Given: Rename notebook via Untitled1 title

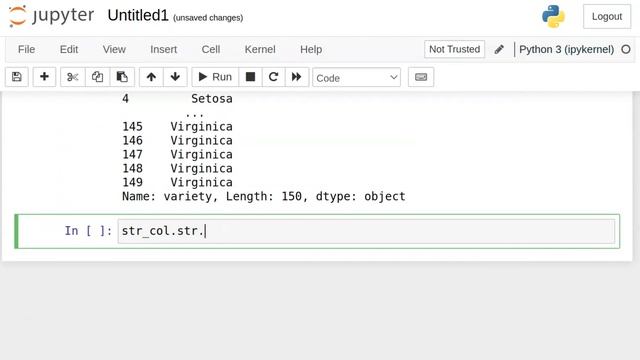Looking at the screenshot, I should click(138, 16).
